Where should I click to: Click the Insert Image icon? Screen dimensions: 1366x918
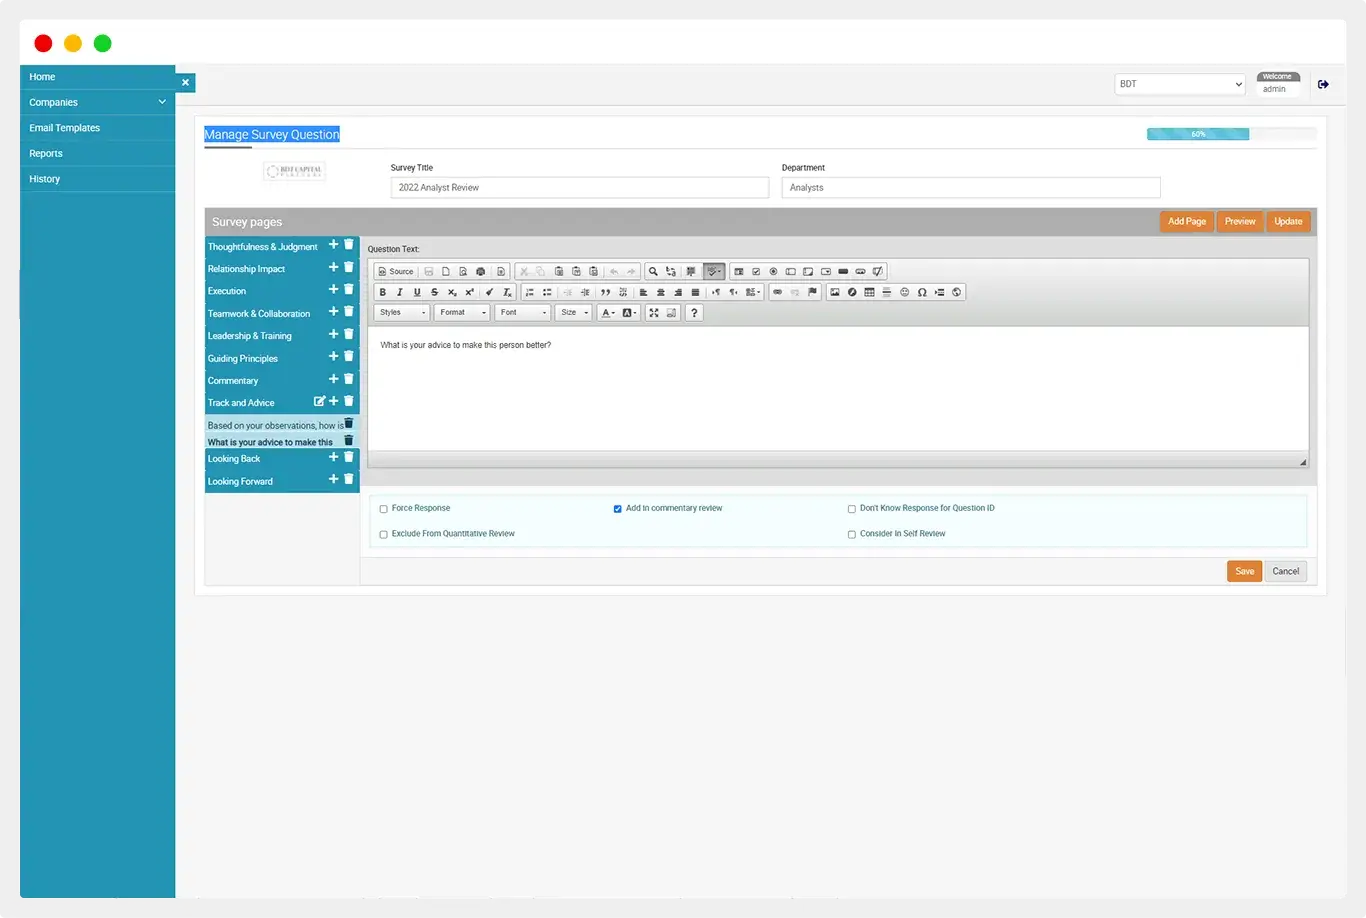[835, 291]
